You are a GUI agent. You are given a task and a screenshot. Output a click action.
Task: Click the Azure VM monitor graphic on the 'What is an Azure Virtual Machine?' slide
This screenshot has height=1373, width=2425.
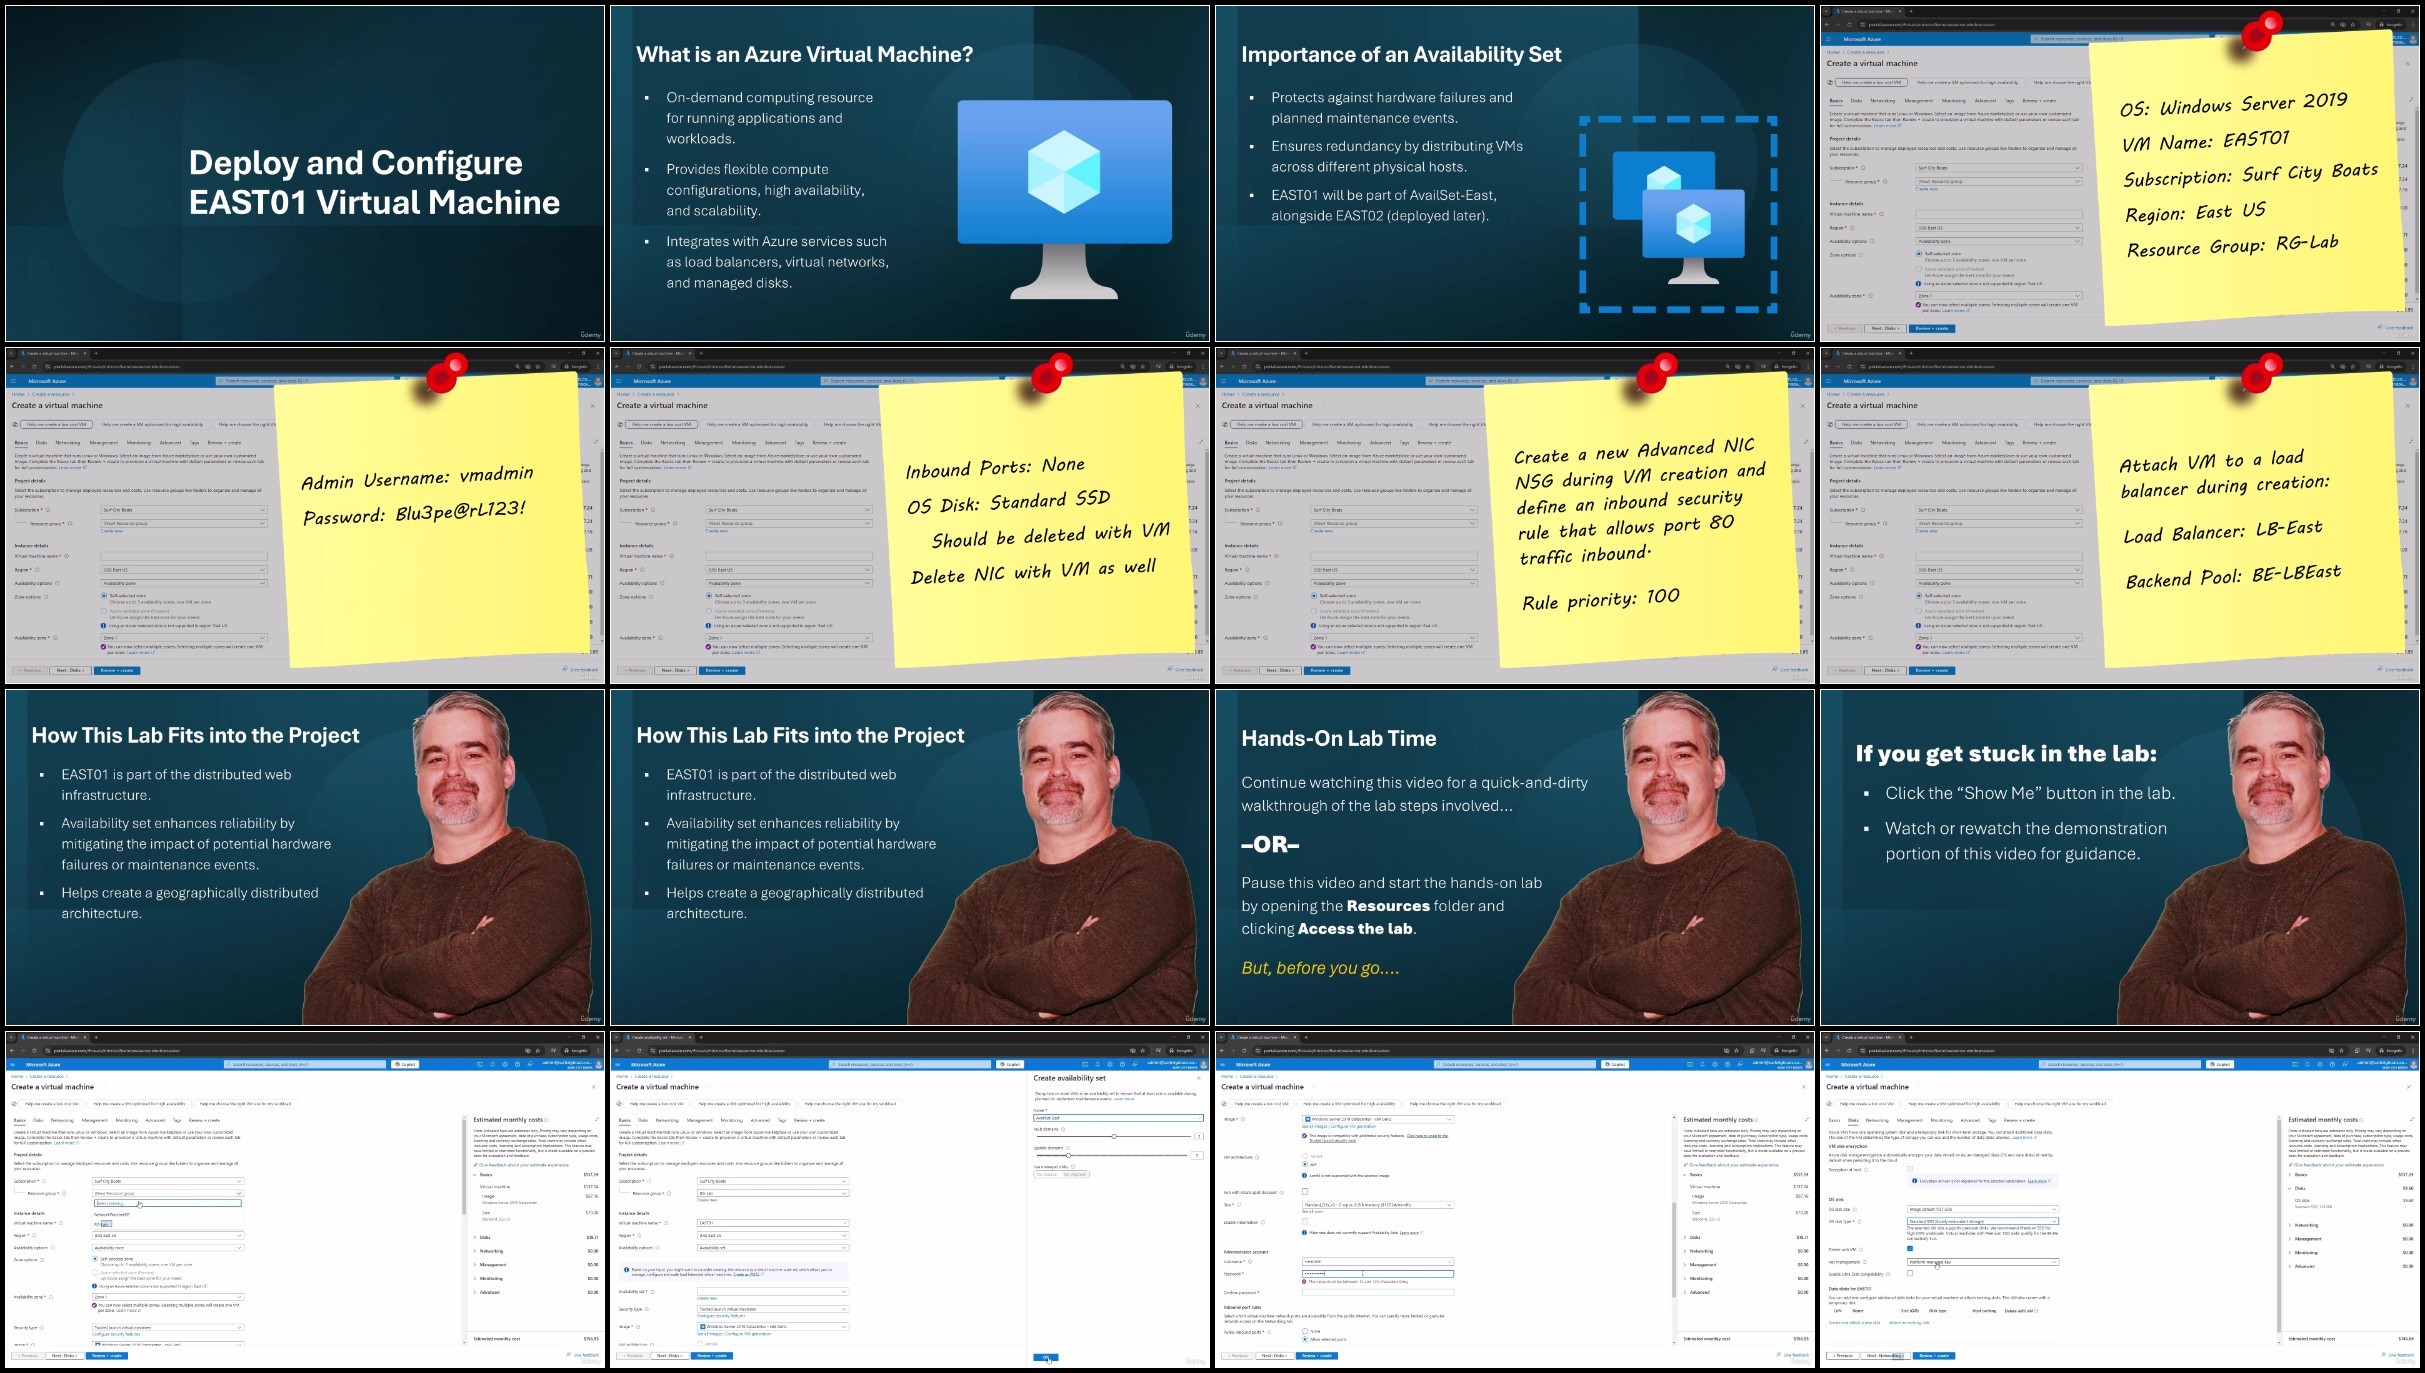(x=1064, y=198)
